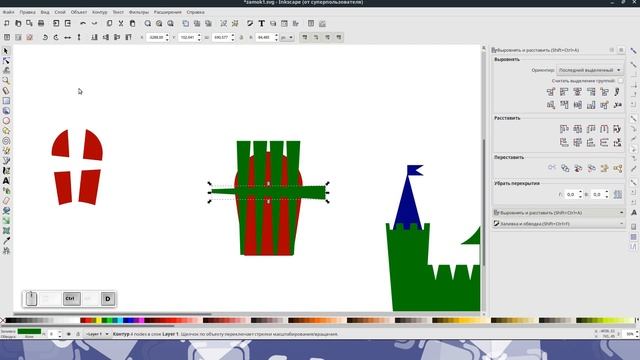Image resolution: width=640 pixels, height=360 pixels.
Task: Toggle the top snapping button in snap bar
Action: tap(633, 51)
